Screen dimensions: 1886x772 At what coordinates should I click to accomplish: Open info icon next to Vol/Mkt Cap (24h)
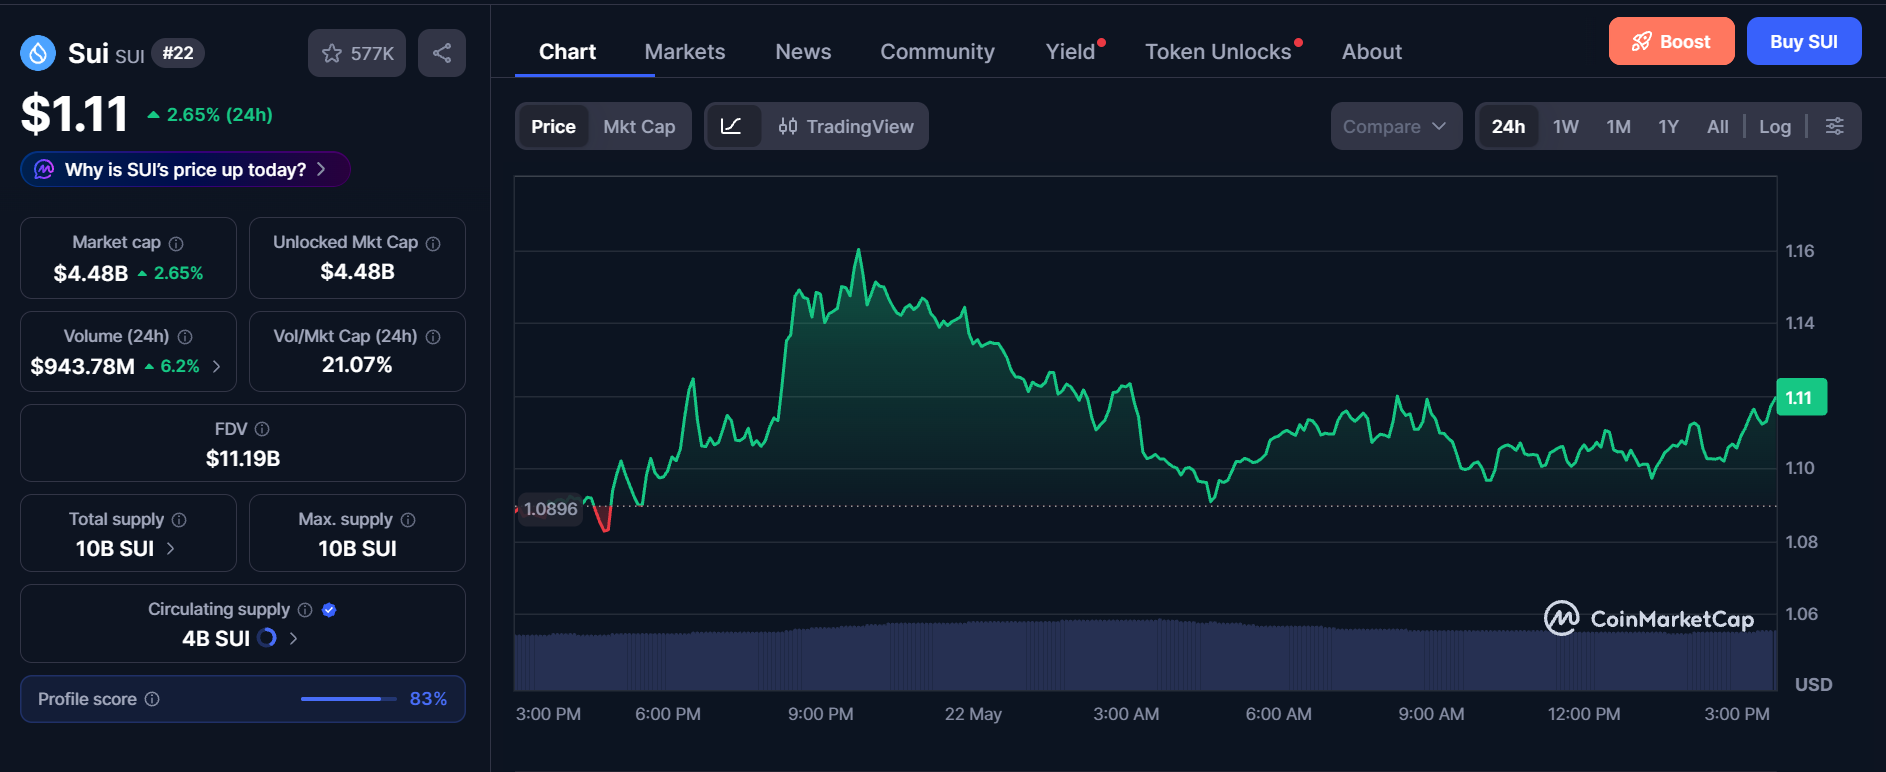pyautogui.click(x=433, y=337)
